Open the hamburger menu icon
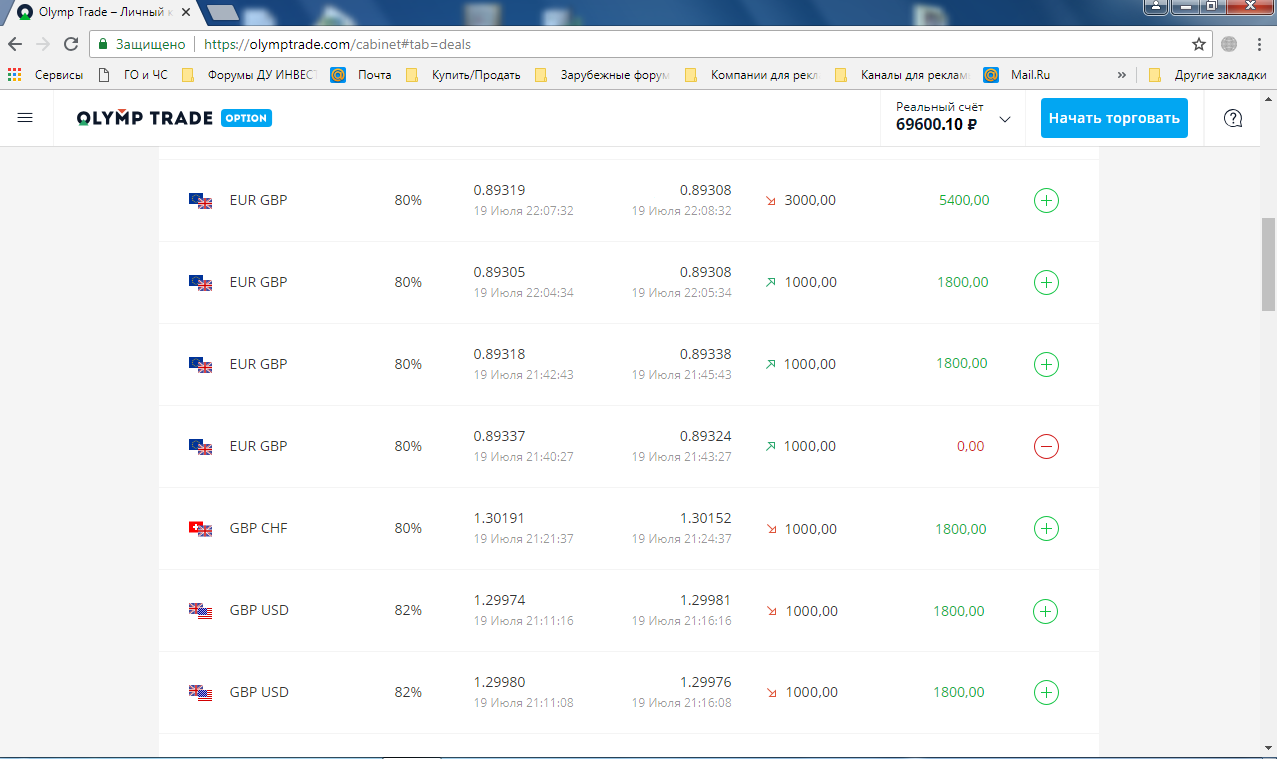This screenshot has width=1277, height=759. [x=26, y=118]
